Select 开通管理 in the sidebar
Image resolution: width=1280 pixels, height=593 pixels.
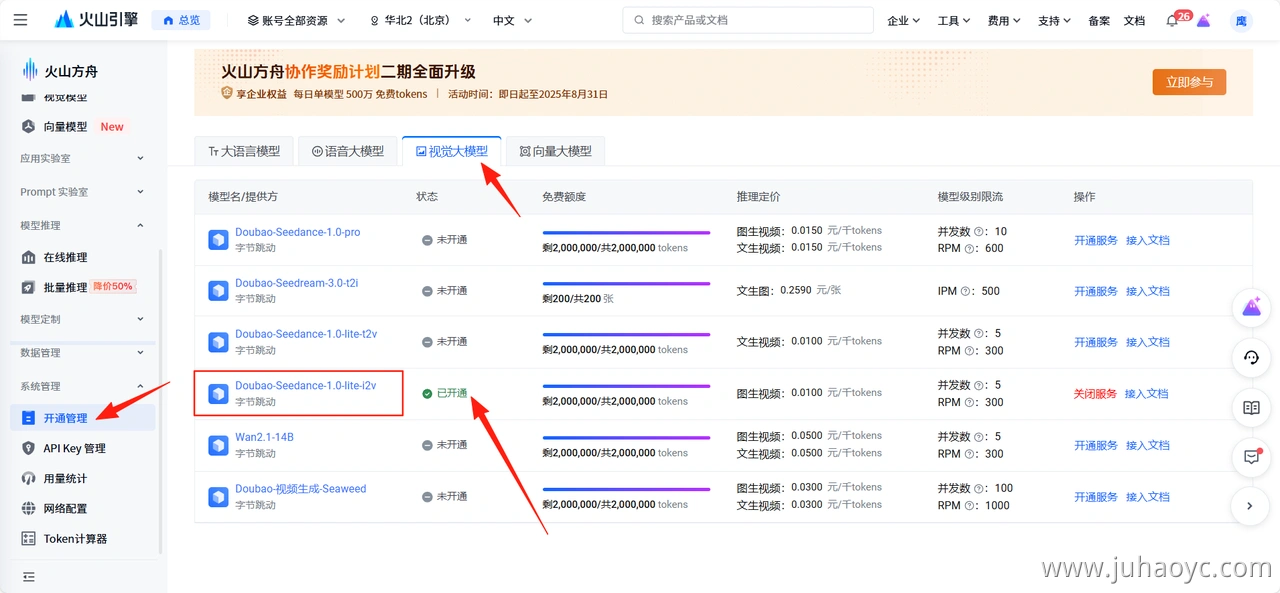click(84, 418)
